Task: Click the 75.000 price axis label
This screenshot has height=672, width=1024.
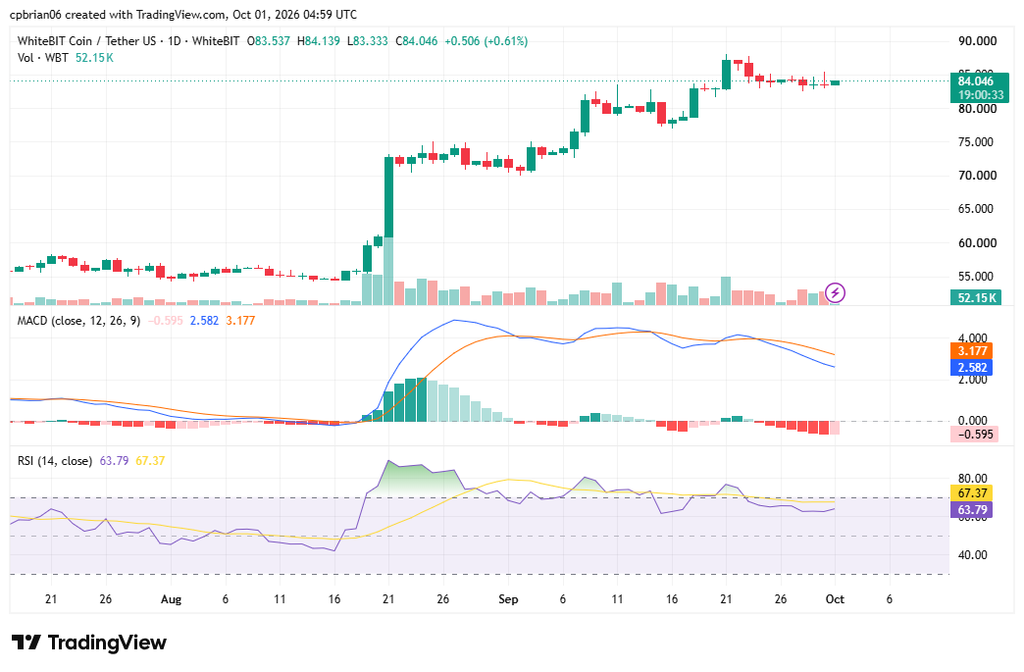Action: point(977,142)
